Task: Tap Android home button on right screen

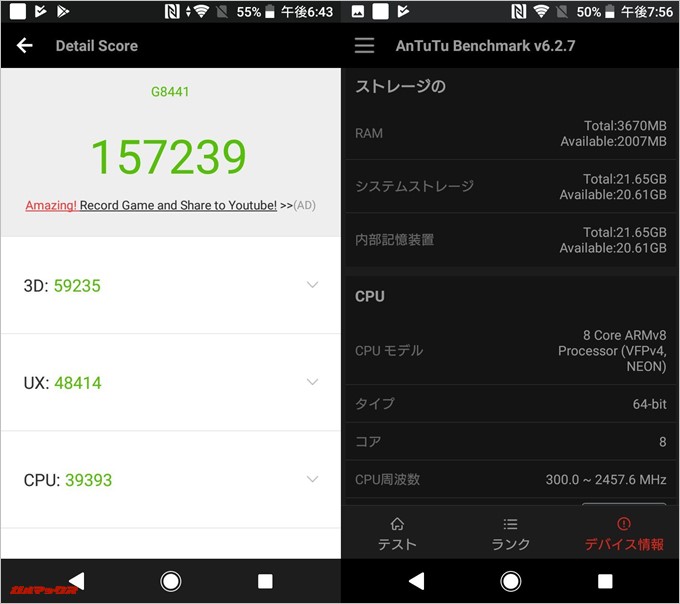Action: [x=510, y=581]
